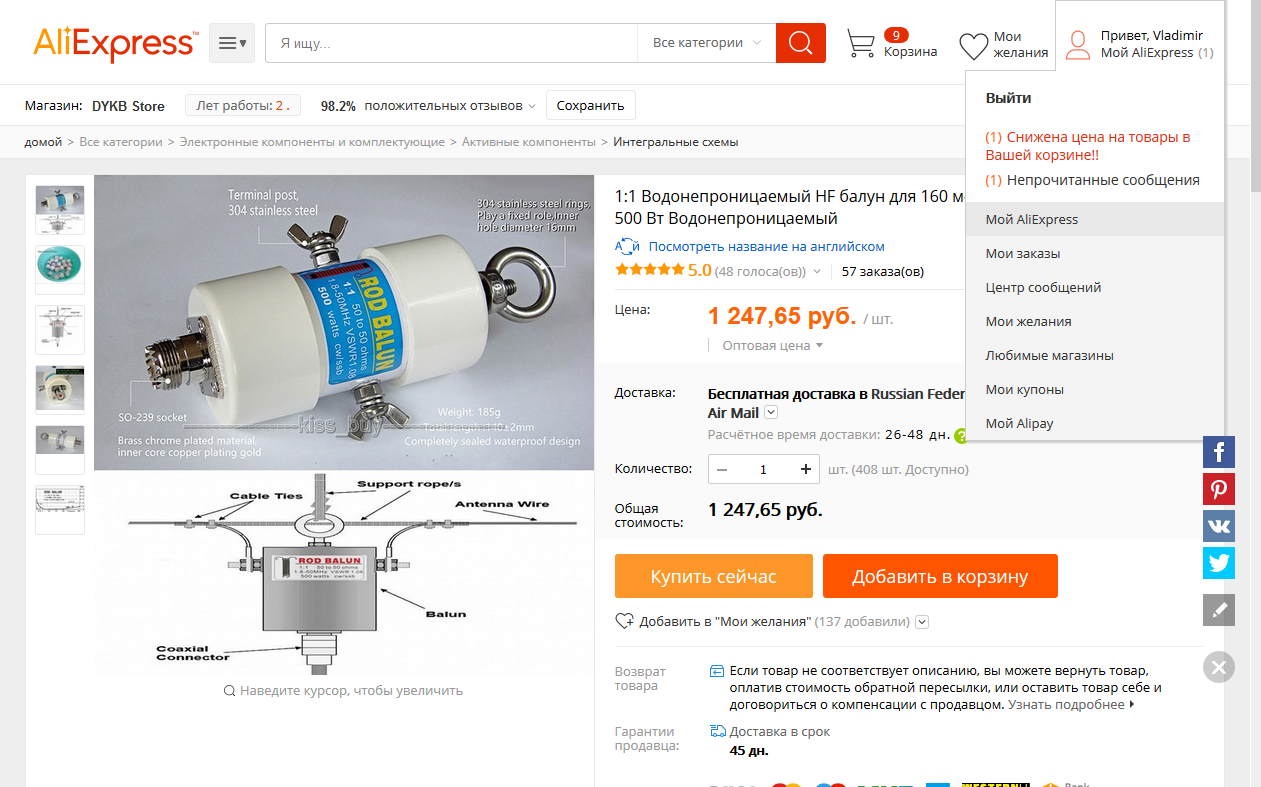The height and width of the screenshot is (787, 1261).
Task: Click the wishlist heart icon in header
Action: [x=973, y=46]
